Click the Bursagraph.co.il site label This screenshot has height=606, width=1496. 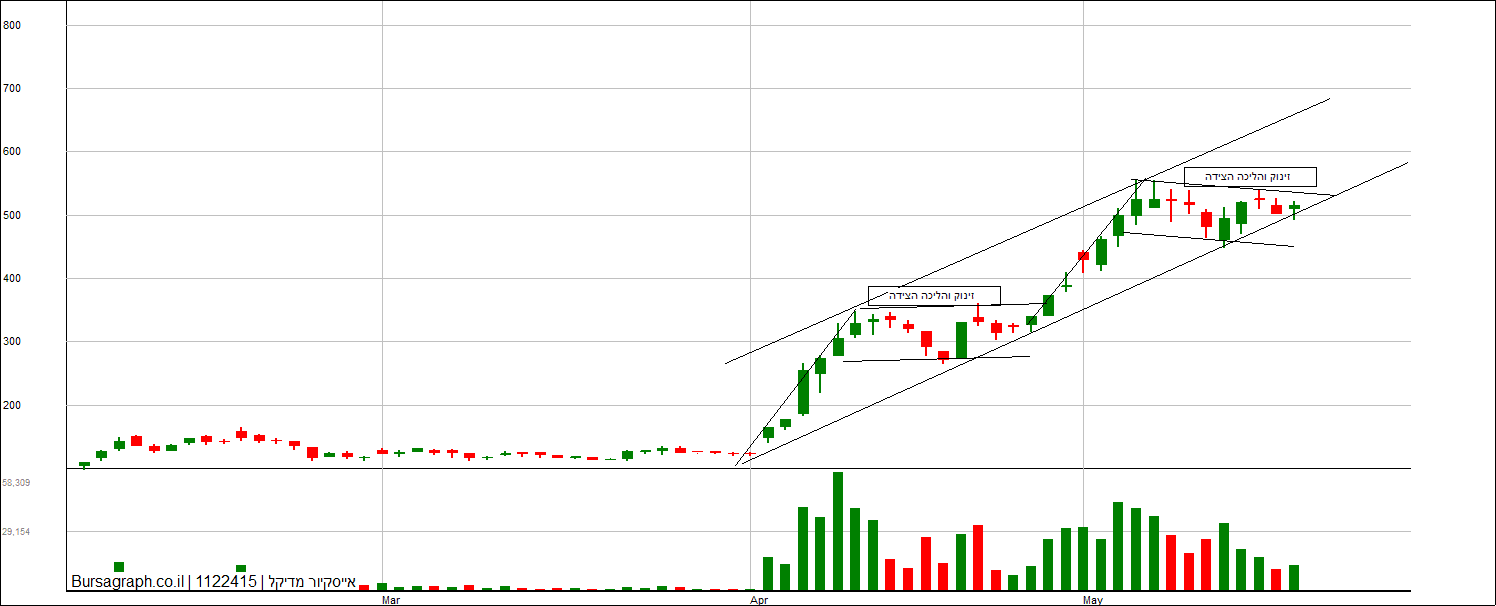tap(127, 581)
